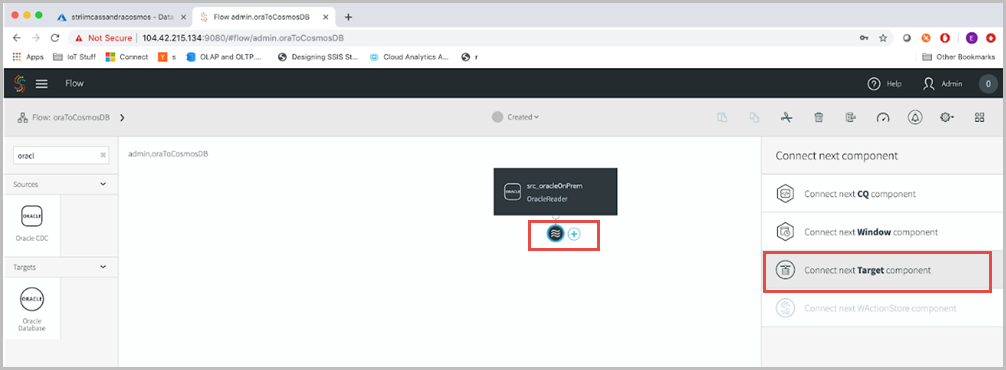Expand the flow breadcrumb chevron arrow
The width and height of the screenshot is (1006, 370).
click(x=122, y=117)
